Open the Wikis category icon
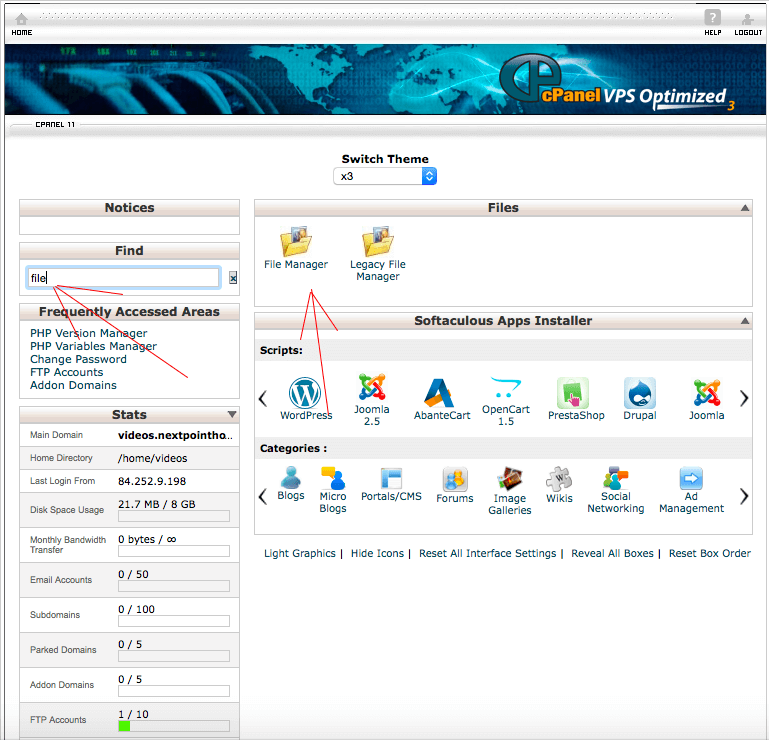Image resolution: width=769 pixels, height=740 pixels. coord(559,479)
